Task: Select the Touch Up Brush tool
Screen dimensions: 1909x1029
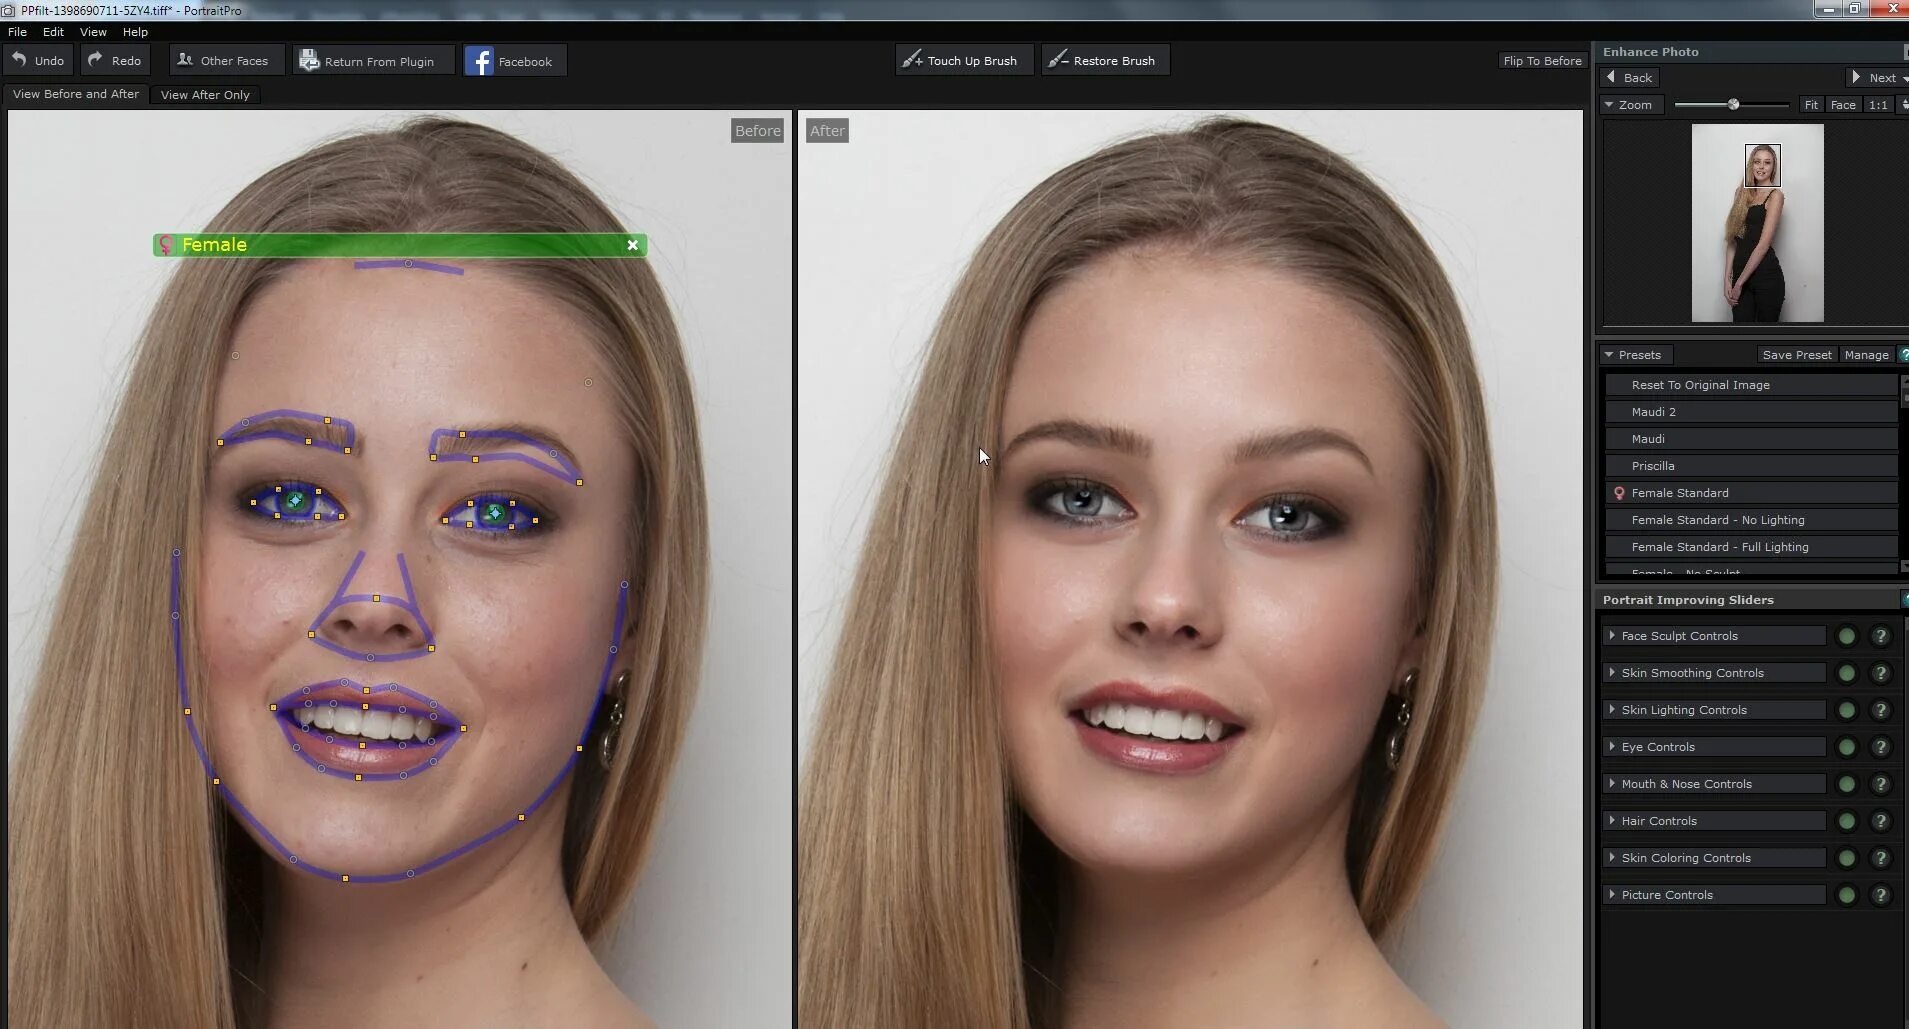Action: 964,60
